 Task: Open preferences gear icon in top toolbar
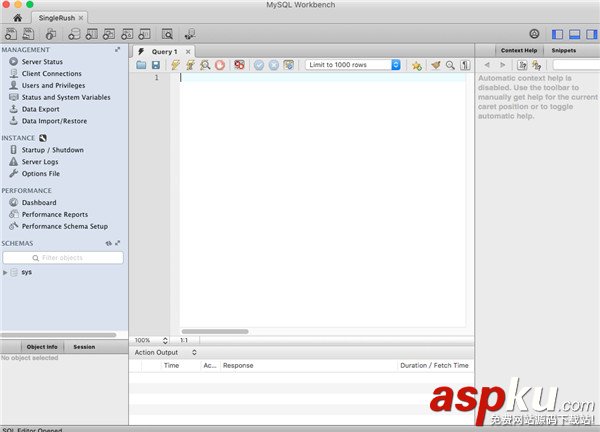[534, 34]
